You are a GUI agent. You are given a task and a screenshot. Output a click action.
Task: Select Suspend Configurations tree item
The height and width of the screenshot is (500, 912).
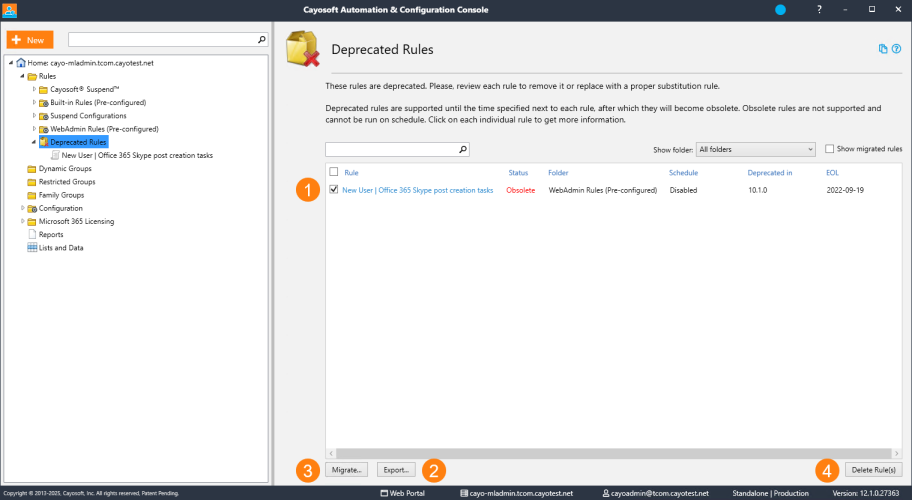(88, 116)
